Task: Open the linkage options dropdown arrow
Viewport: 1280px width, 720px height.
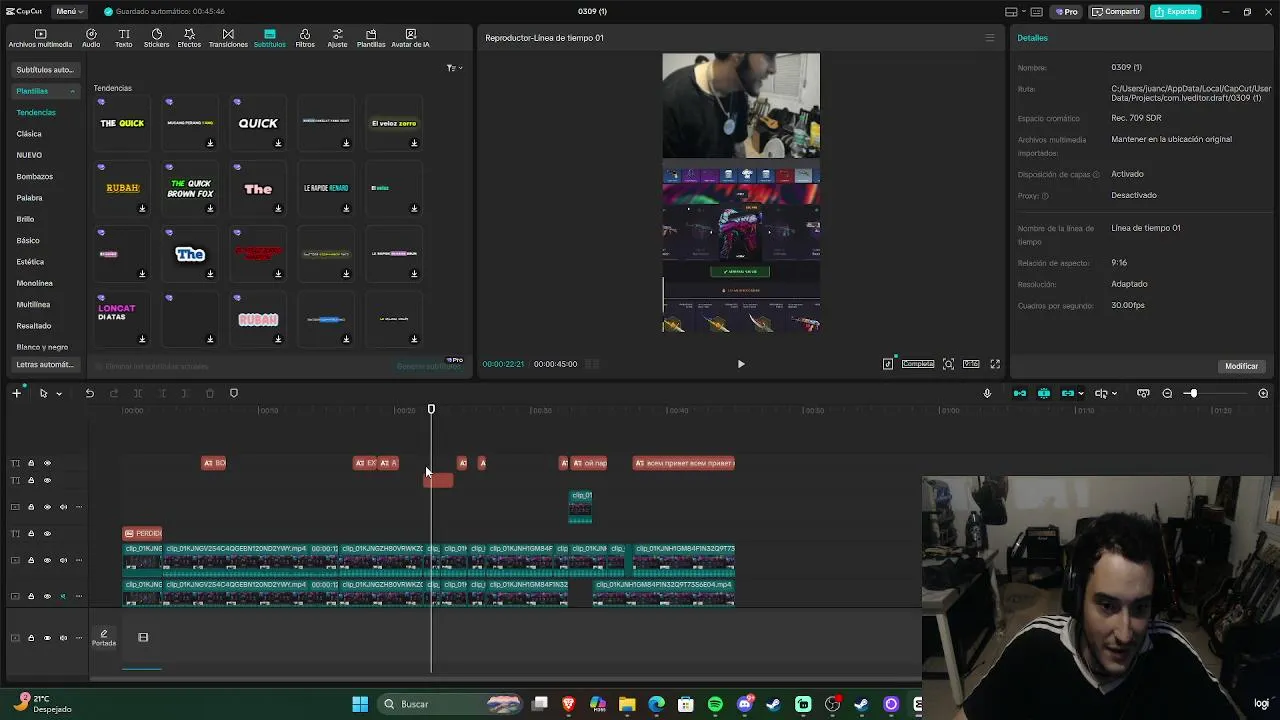Action: [1081, 394]
